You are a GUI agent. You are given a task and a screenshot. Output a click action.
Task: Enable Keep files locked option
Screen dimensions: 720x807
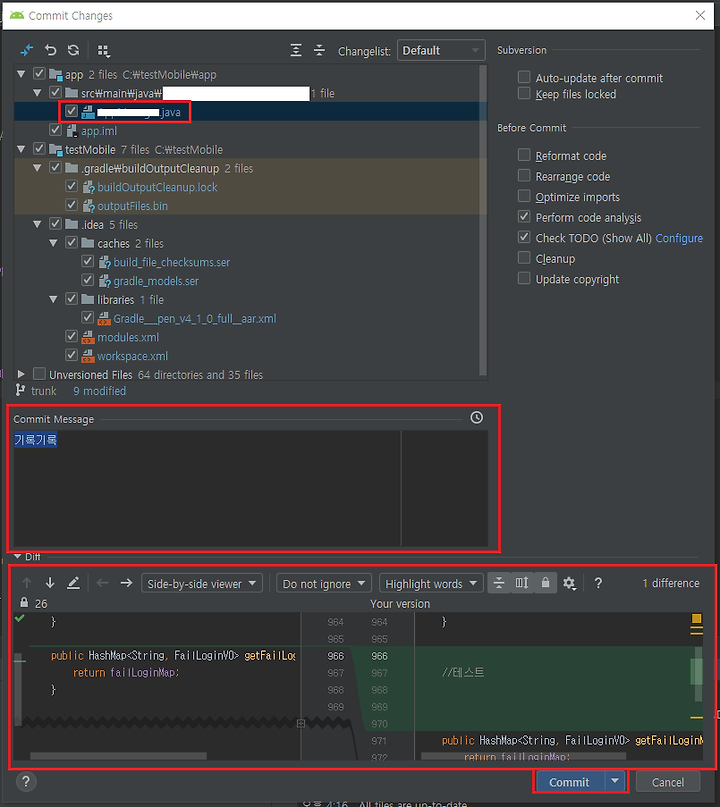[524, 93]
